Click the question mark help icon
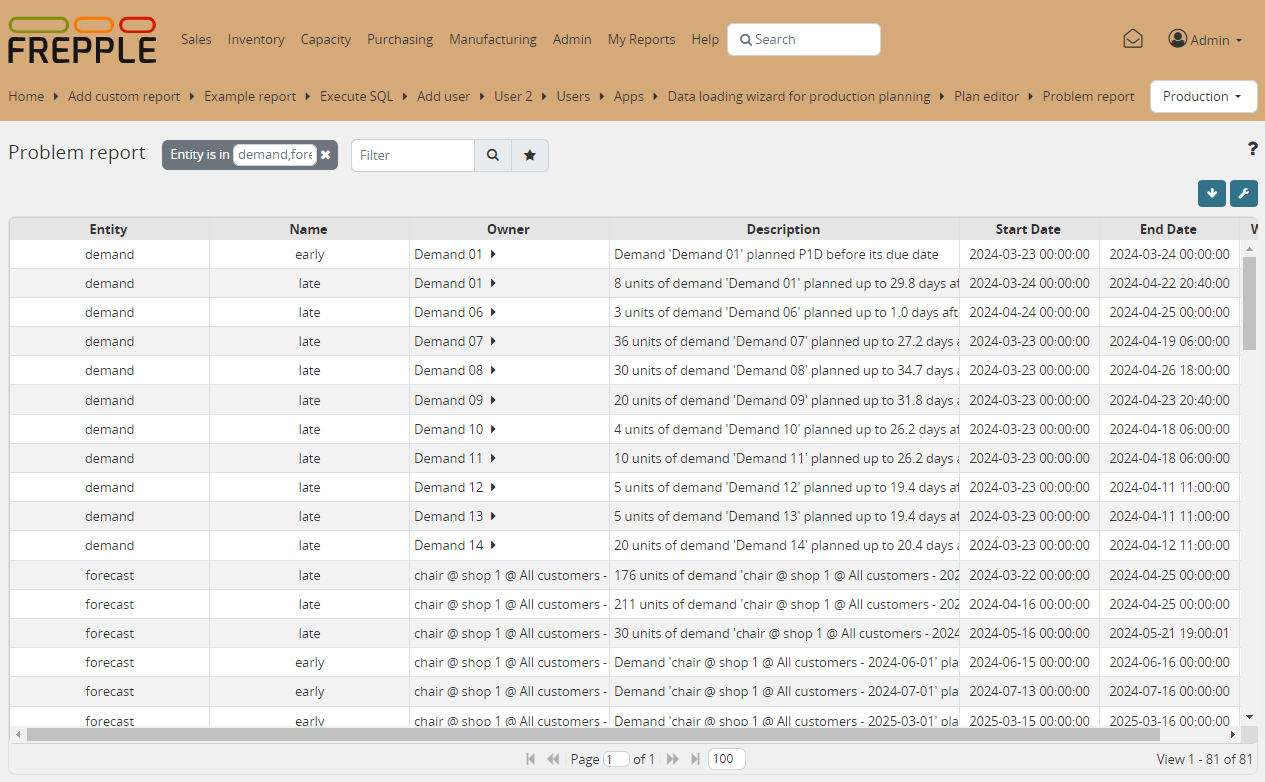1265x782 pixels. click(1252, 149)
